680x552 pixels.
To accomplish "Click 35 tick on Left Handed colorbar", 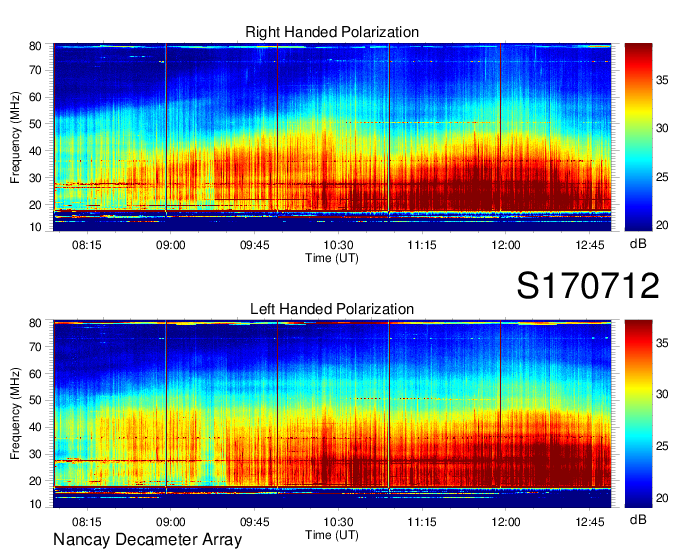I will click(662, 343).
